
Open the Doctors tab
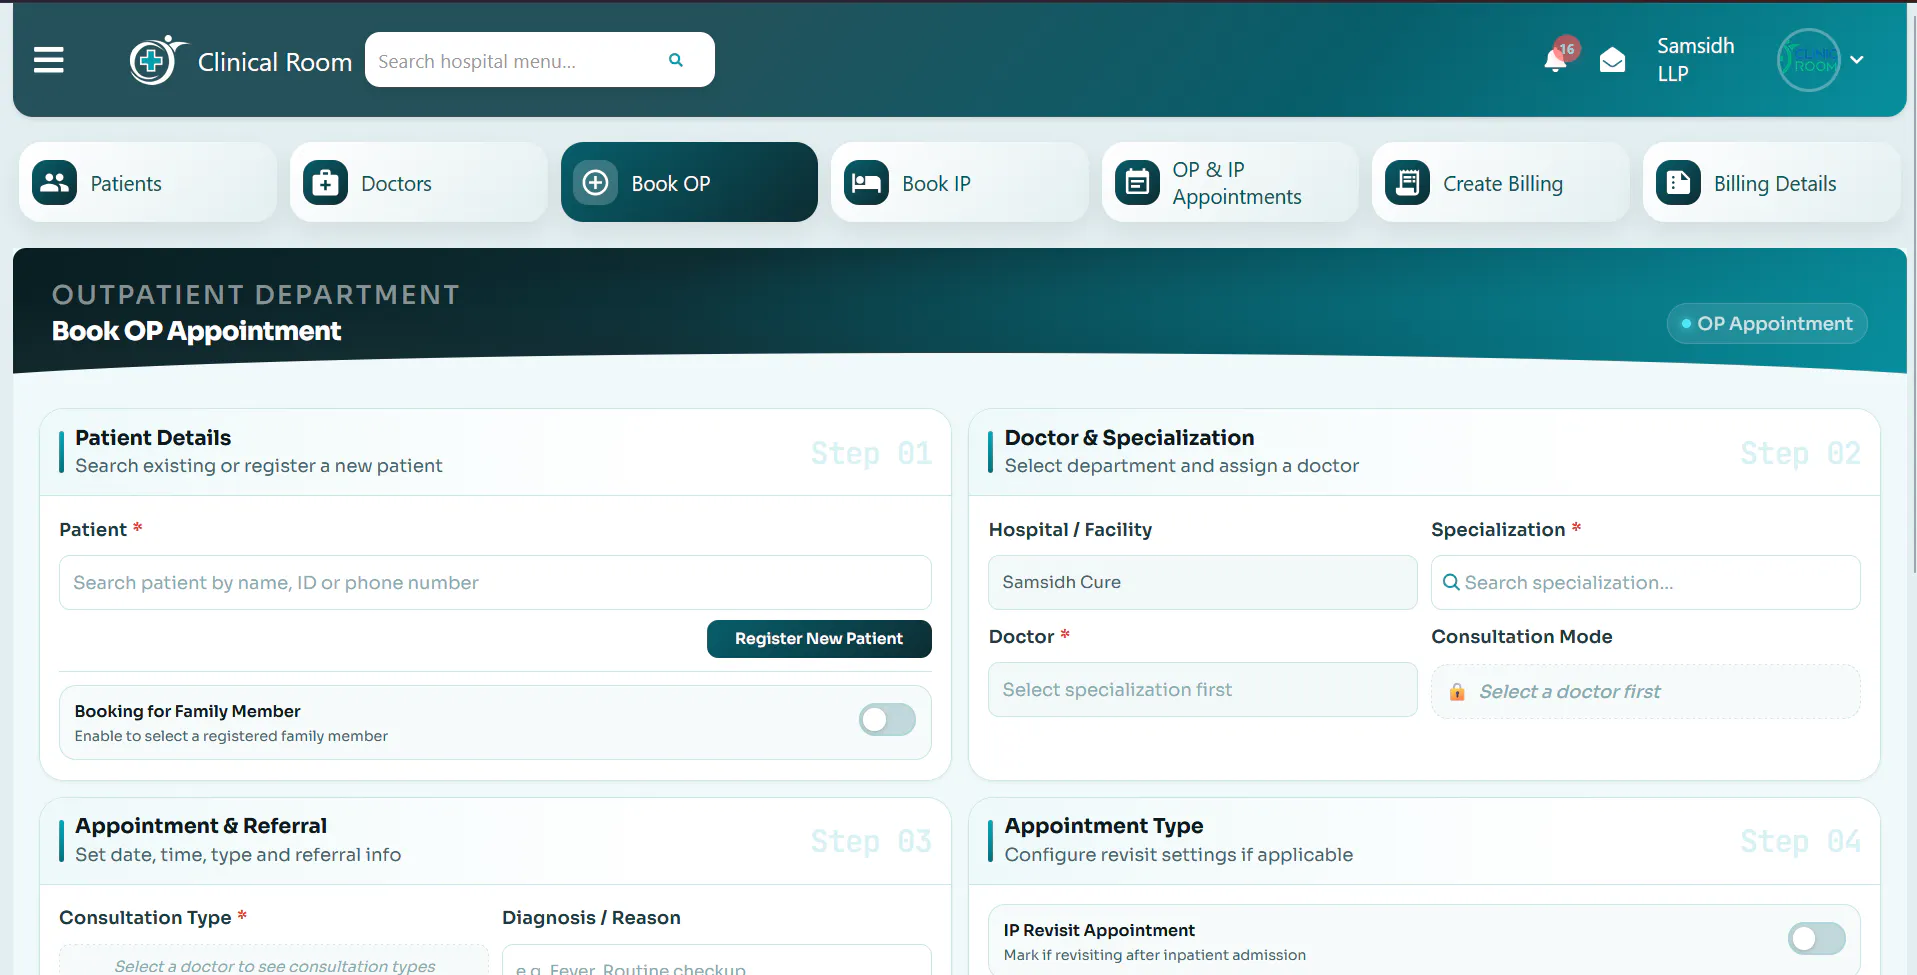(418, 182)
